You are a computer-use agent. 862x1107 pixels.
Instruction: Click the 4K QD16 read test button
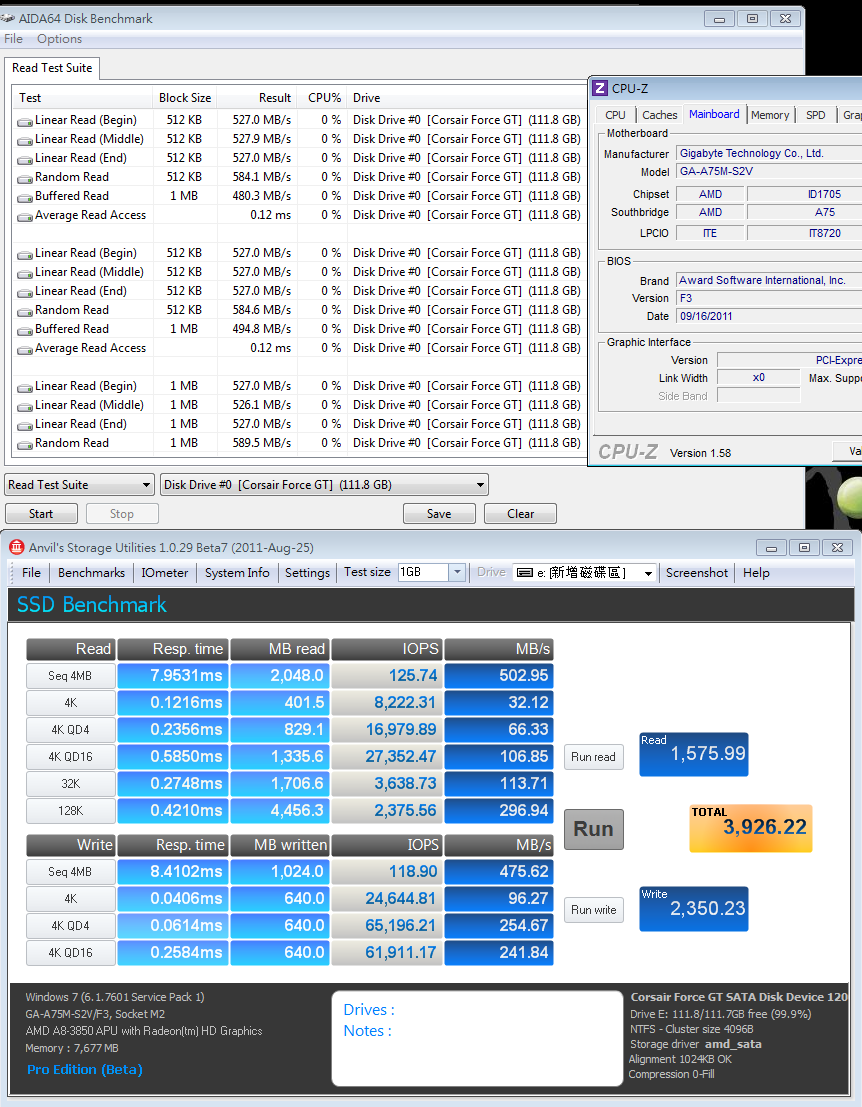[71, 756]
